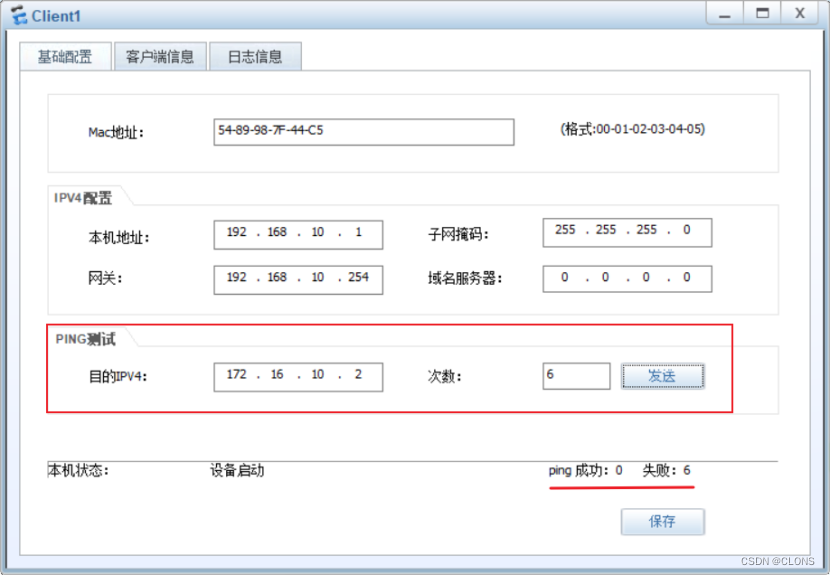Click the 设备启动 status text
This screenshot has width=830, height=575.
tap(237, 470)
